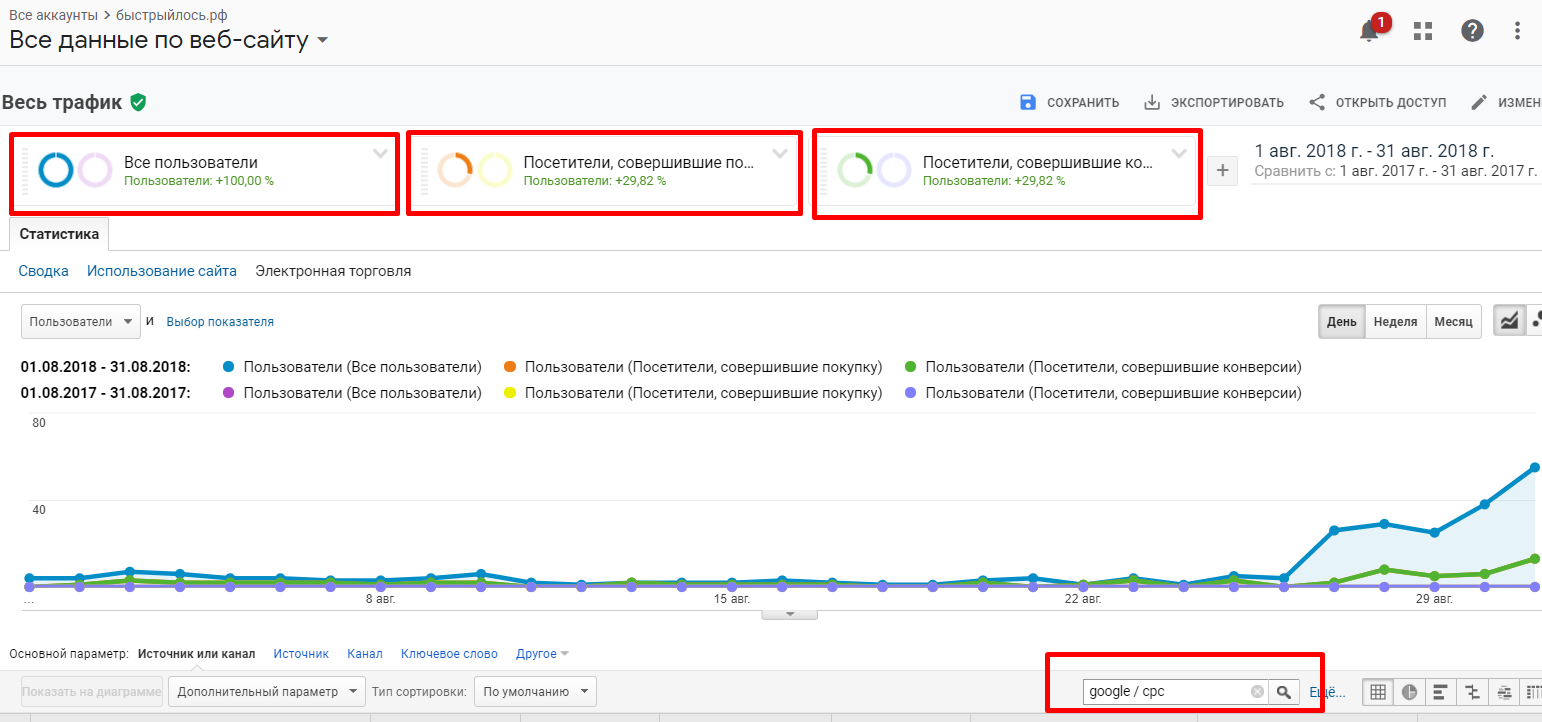Open the three-dot more options menu
The height and width of the screenshot is (722, 1542).
1517,31
